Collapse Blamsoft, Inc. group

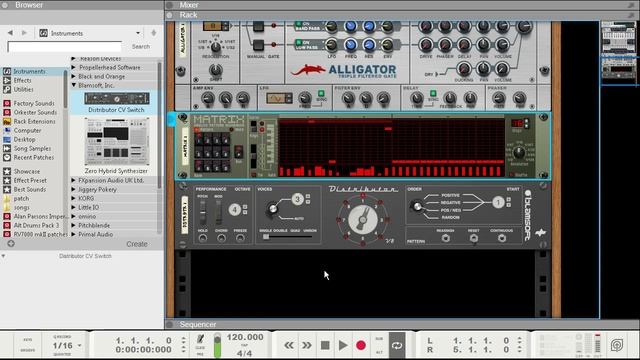point(74,85)
